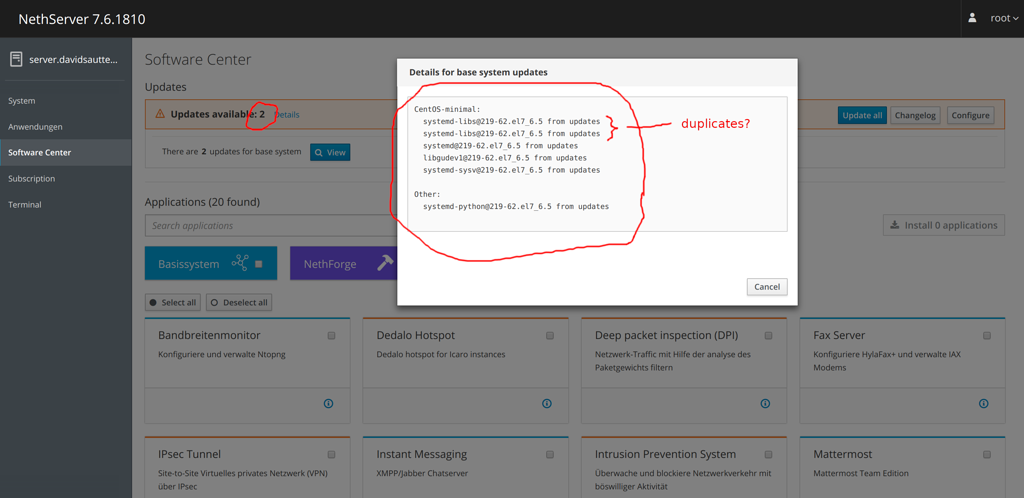Tick the Intrusion Prevention System checkbox

(x=769, y=454)
